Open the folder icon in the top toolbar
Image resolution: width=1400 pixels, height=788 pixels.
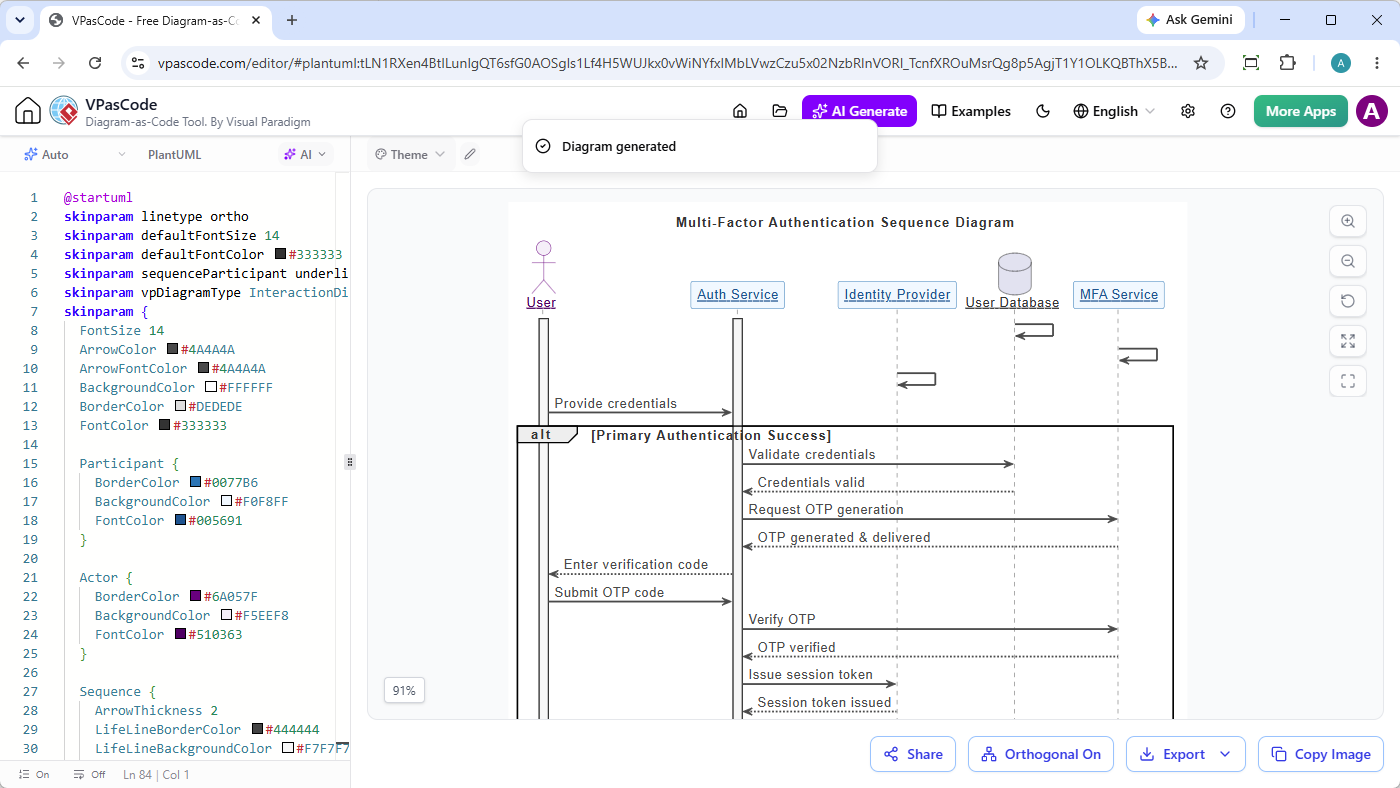pos(780,111)
